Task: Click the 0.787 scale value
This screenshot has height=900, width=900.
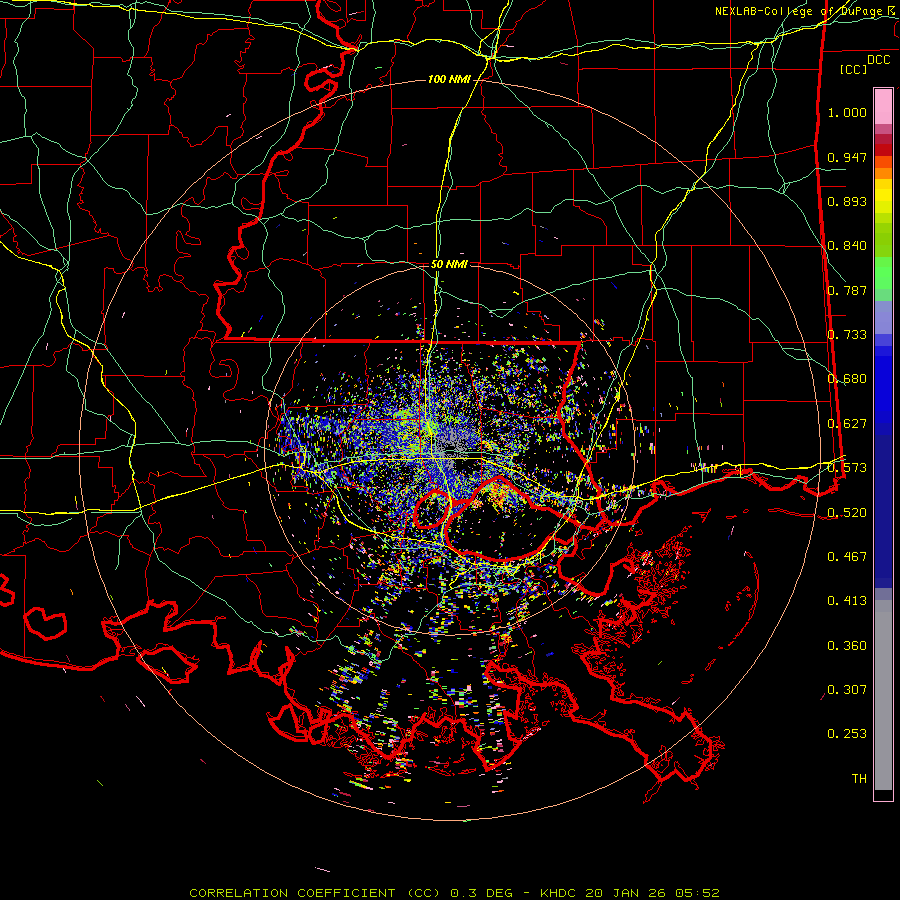Action: [847, 290]
